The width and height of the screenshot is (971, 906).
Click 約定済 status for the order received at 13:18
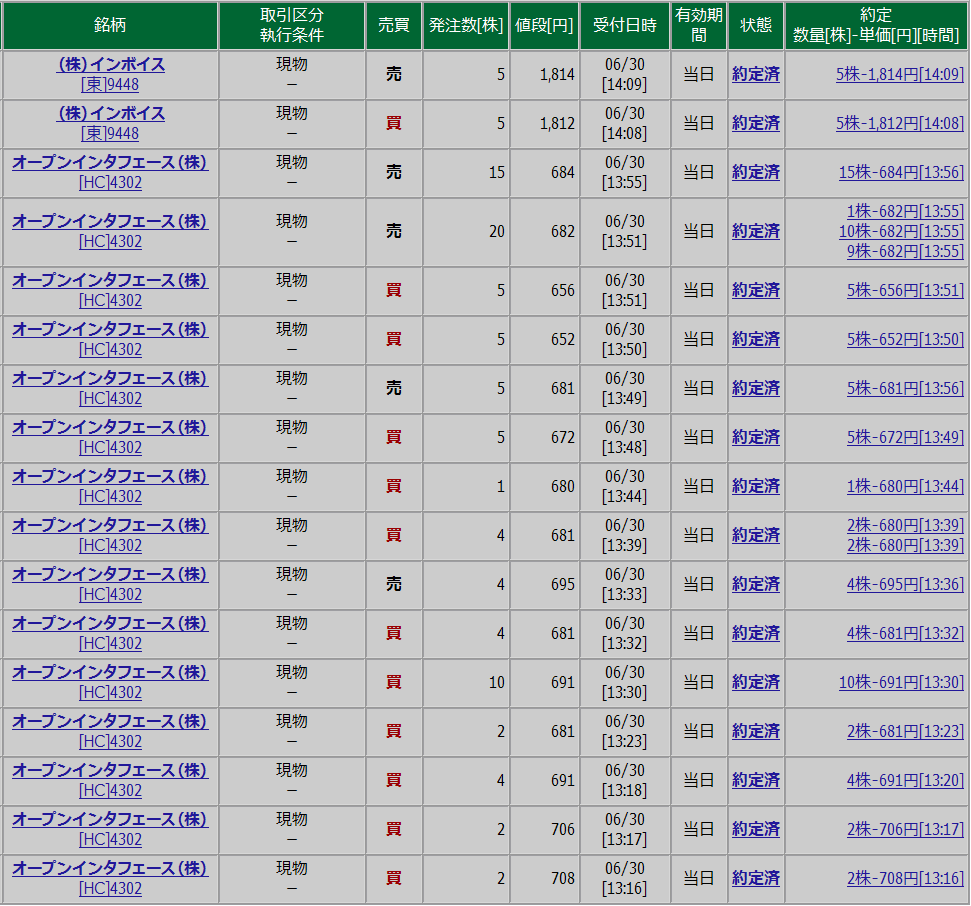[755, 780]
